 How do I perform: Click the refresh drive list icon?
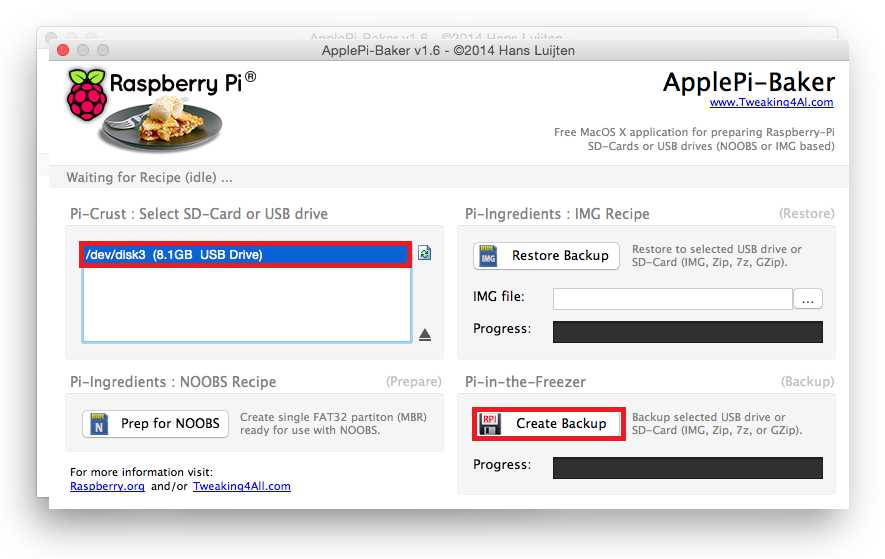click(x=425, y=254)
